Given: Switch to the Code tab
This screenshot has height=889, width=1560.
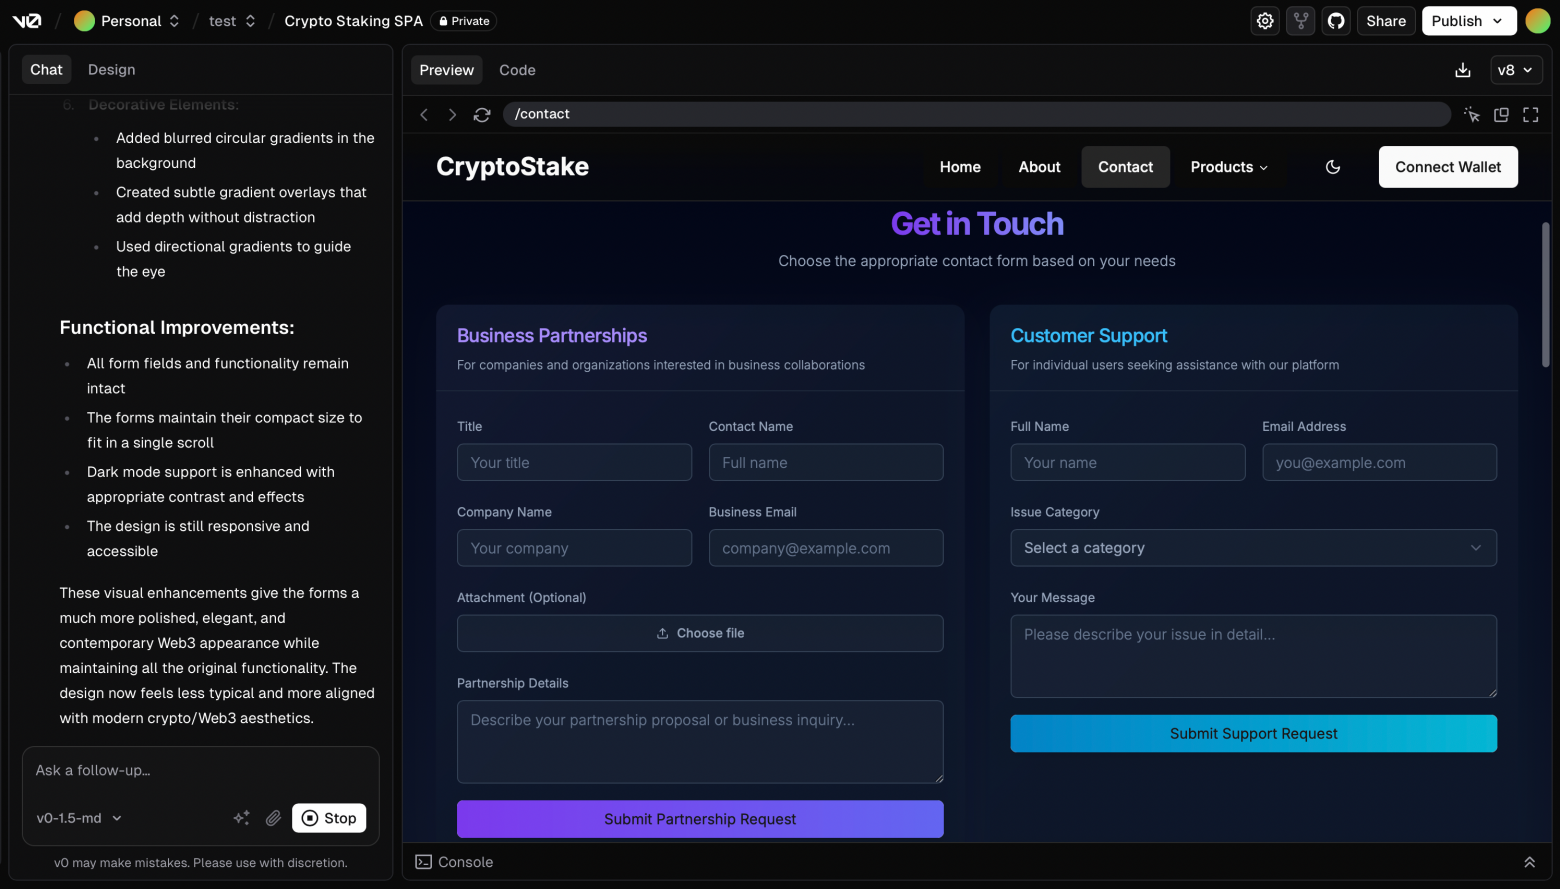Looking at the screenshot, I should pos(517,70).
